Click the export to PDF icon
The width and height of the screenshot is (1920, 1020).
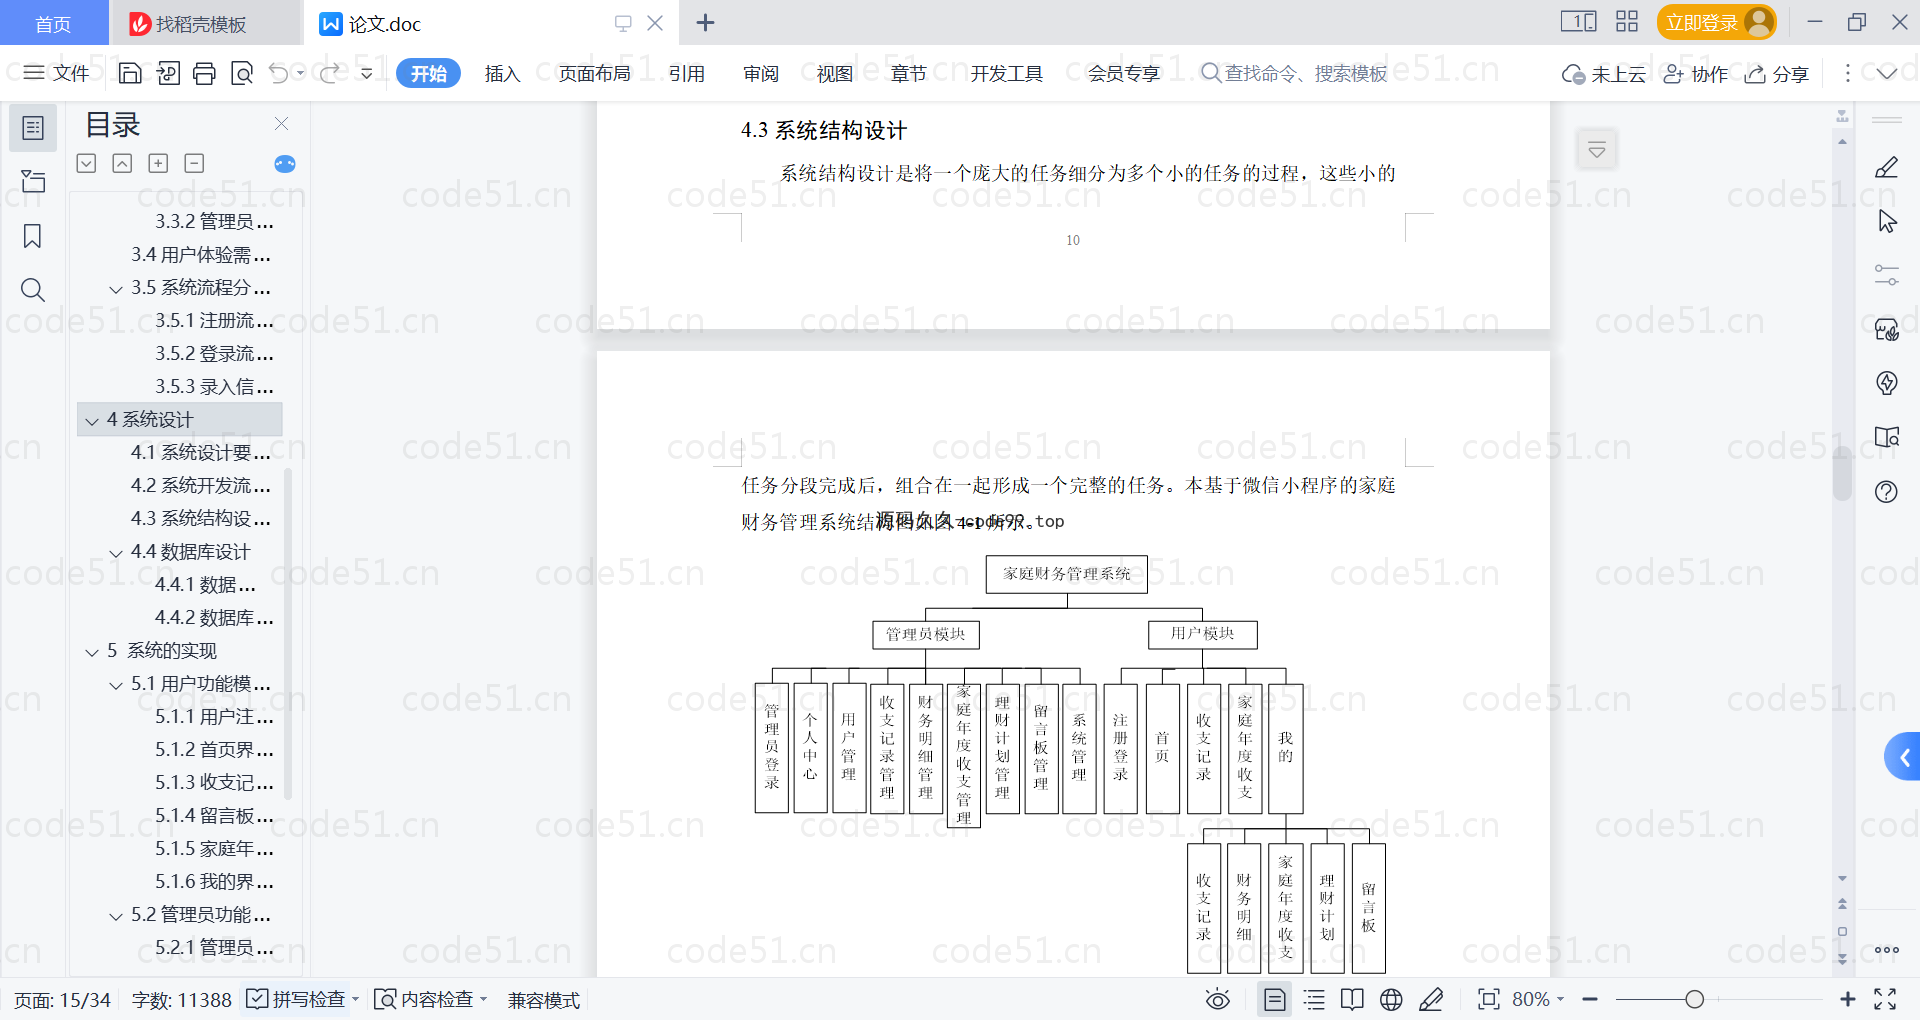168,73
